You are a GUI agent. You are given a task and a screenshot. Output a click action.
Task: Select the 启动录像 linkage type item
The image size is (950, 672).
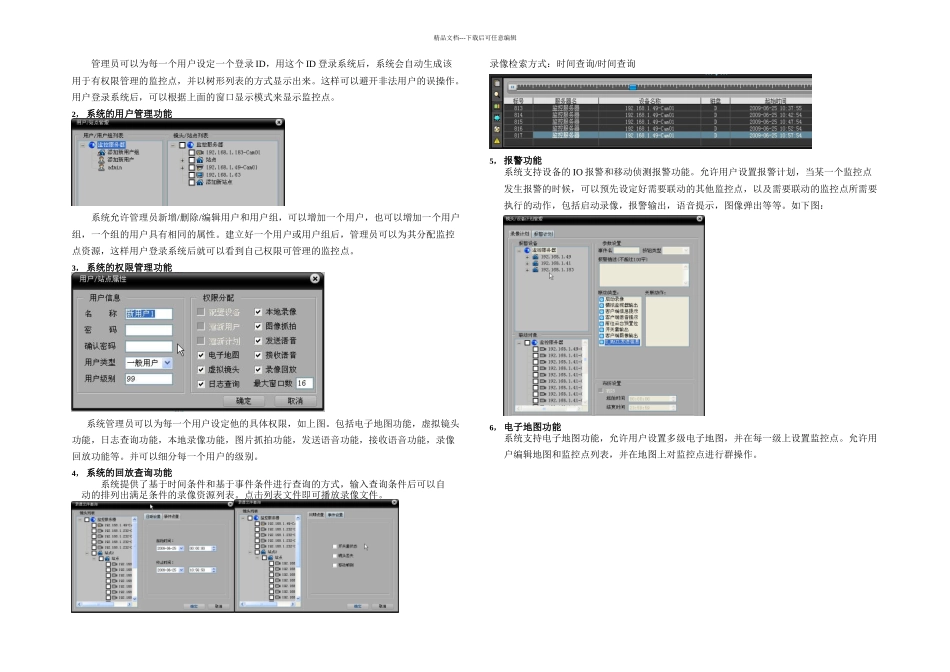(x=614, y=299)
